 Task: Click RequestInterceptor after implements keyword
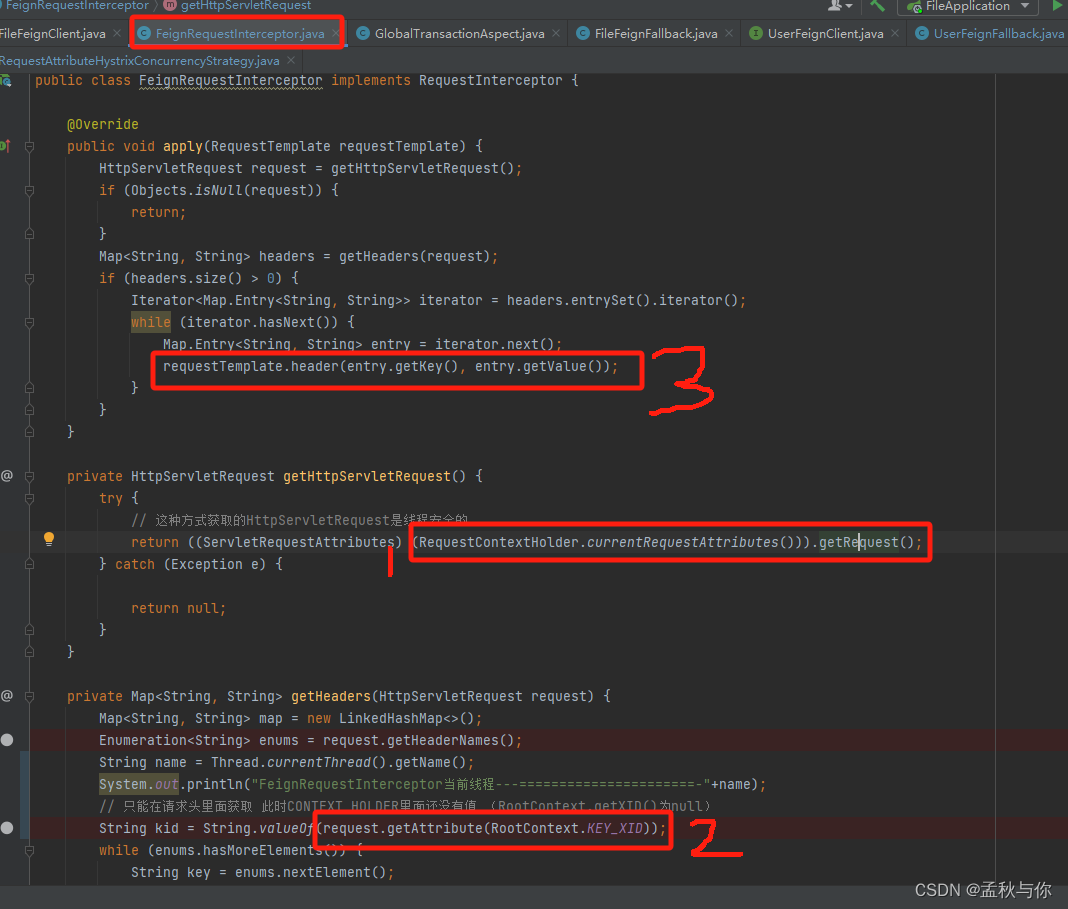[x=490, y=80]
